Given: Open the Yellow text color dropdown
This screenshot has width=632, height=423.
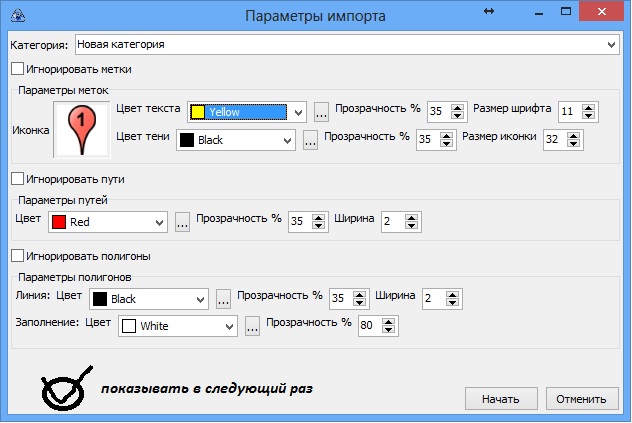Looking at the screenshot, I should 298,112.
